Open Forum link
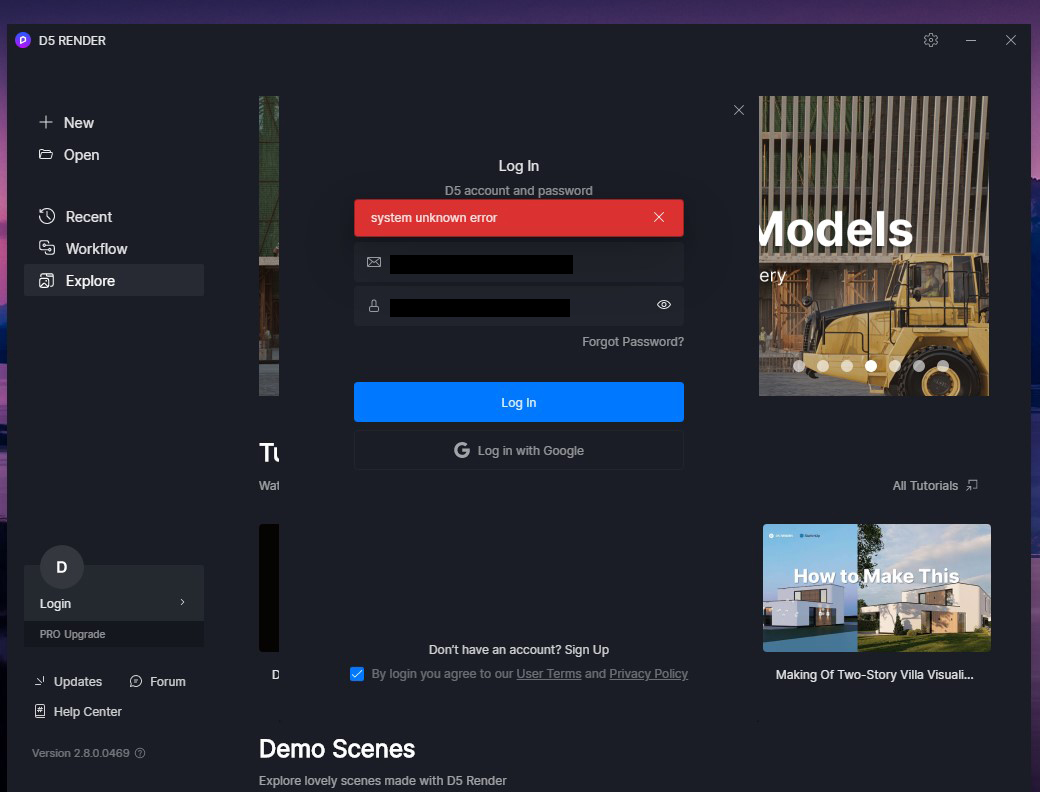 point(168,681)
